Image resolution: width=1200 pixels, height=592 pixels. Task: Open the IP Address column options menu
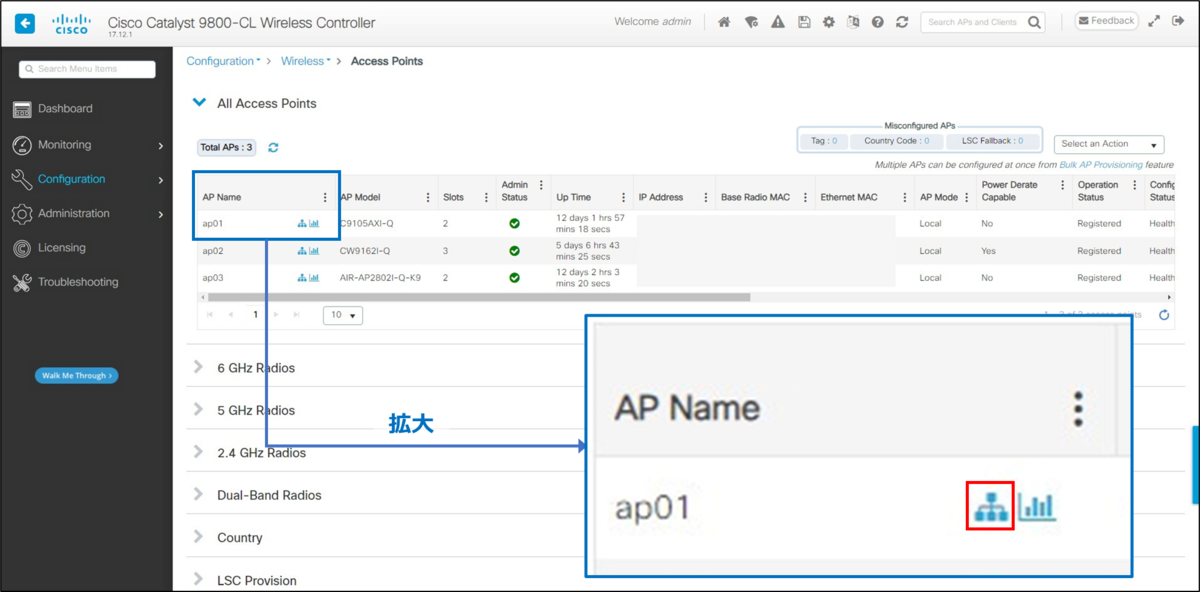click(705, 197)
